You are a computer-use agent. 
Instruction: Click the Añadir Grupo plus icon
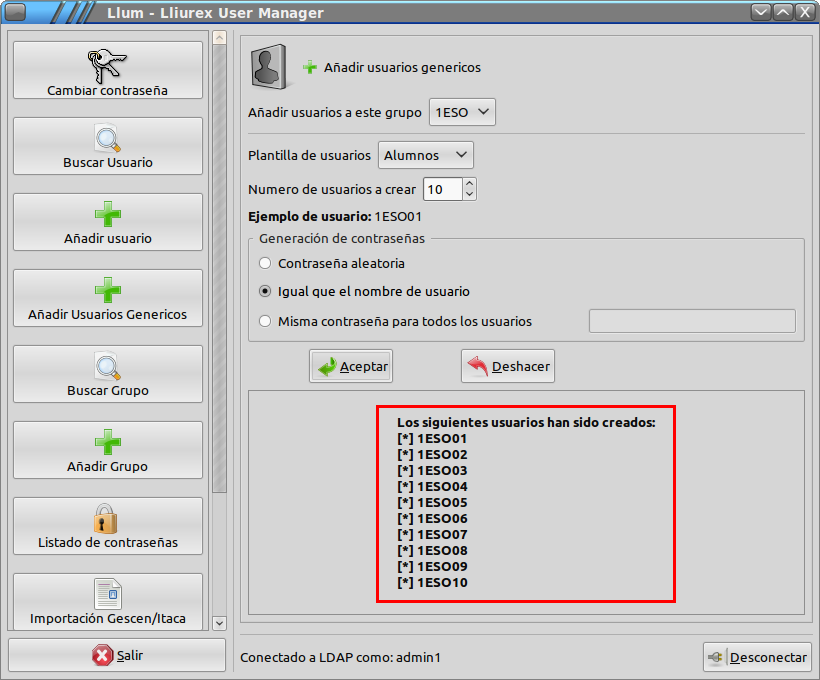107,443
